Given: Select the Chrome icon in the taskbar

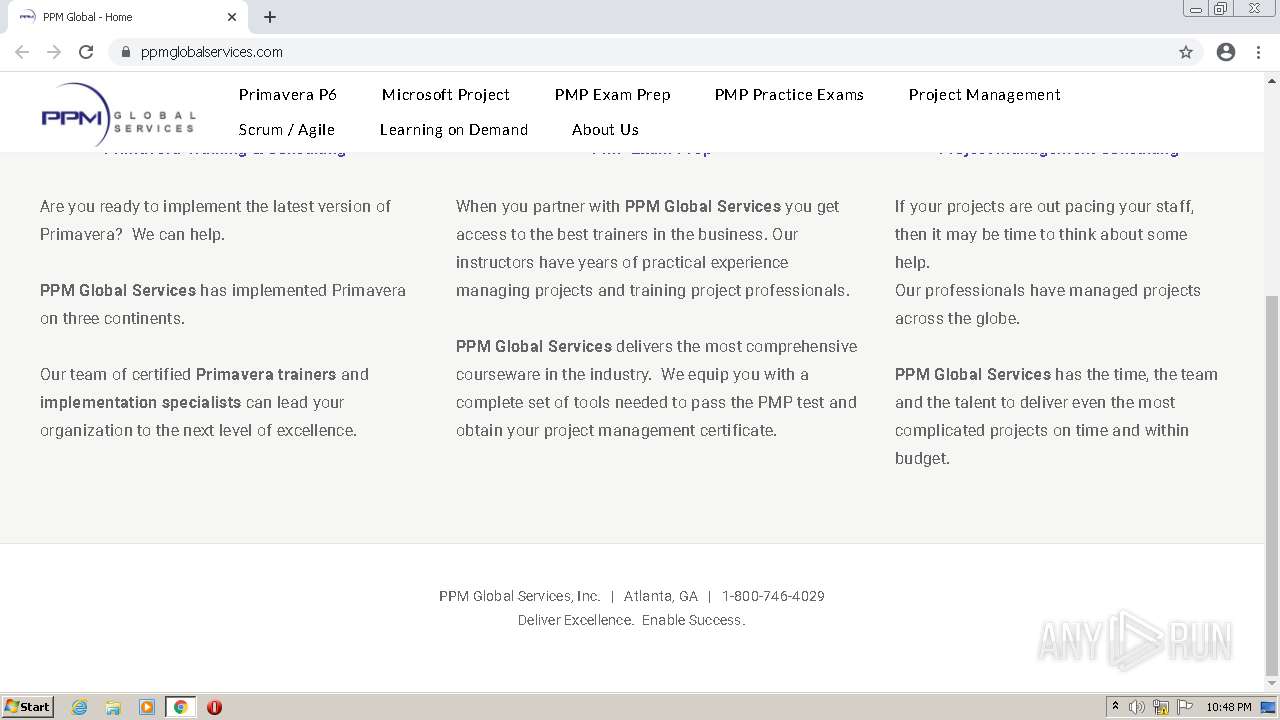Looking at the screenshot, I should (181, 707).
